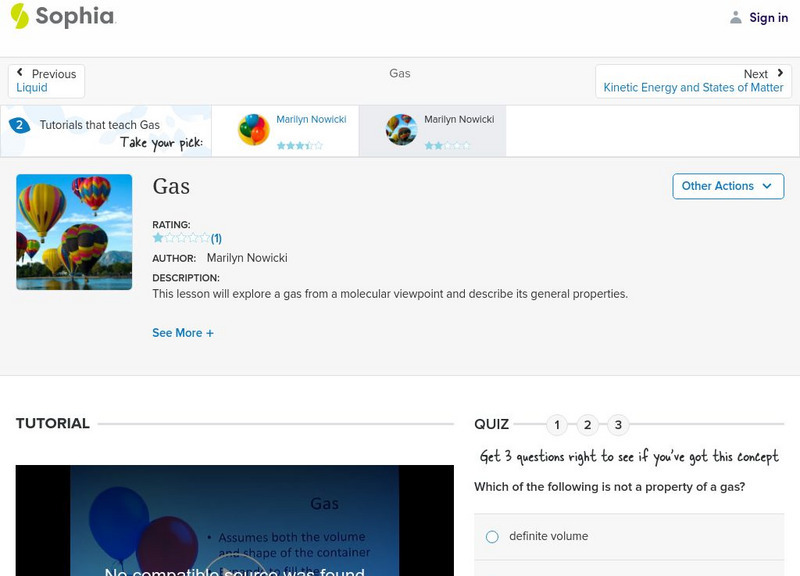The width and height of the screenshot is (800, 576).
Task: Switch to quiz question 2
Action: (588, 425)
